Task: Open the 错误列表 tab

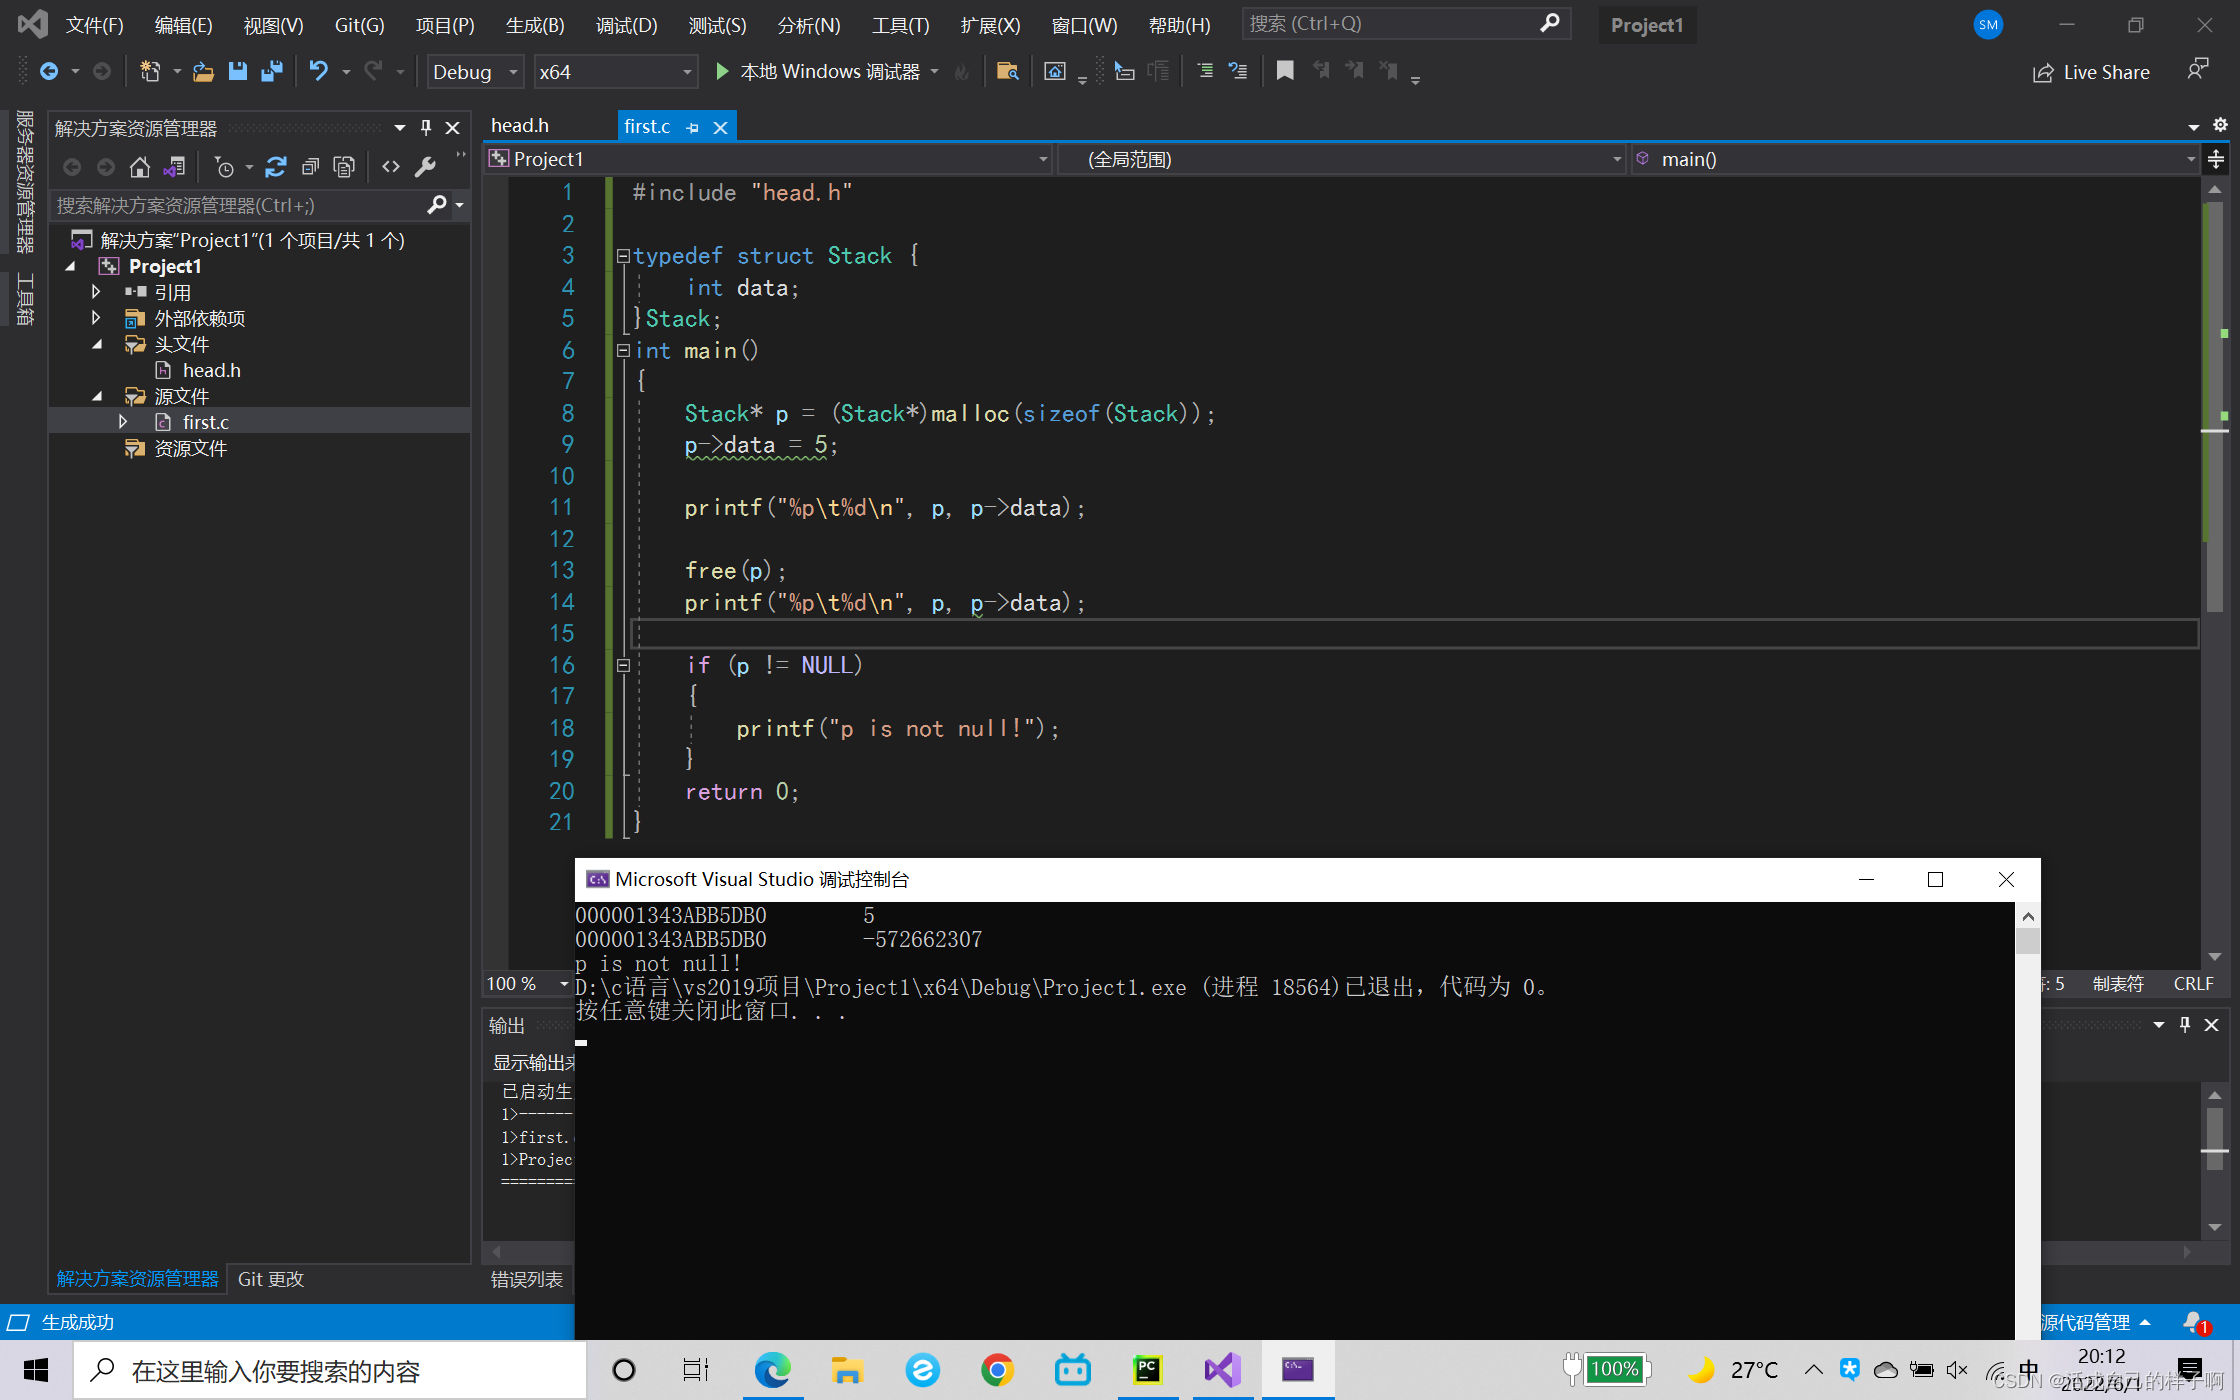Action: point(526,1279)
